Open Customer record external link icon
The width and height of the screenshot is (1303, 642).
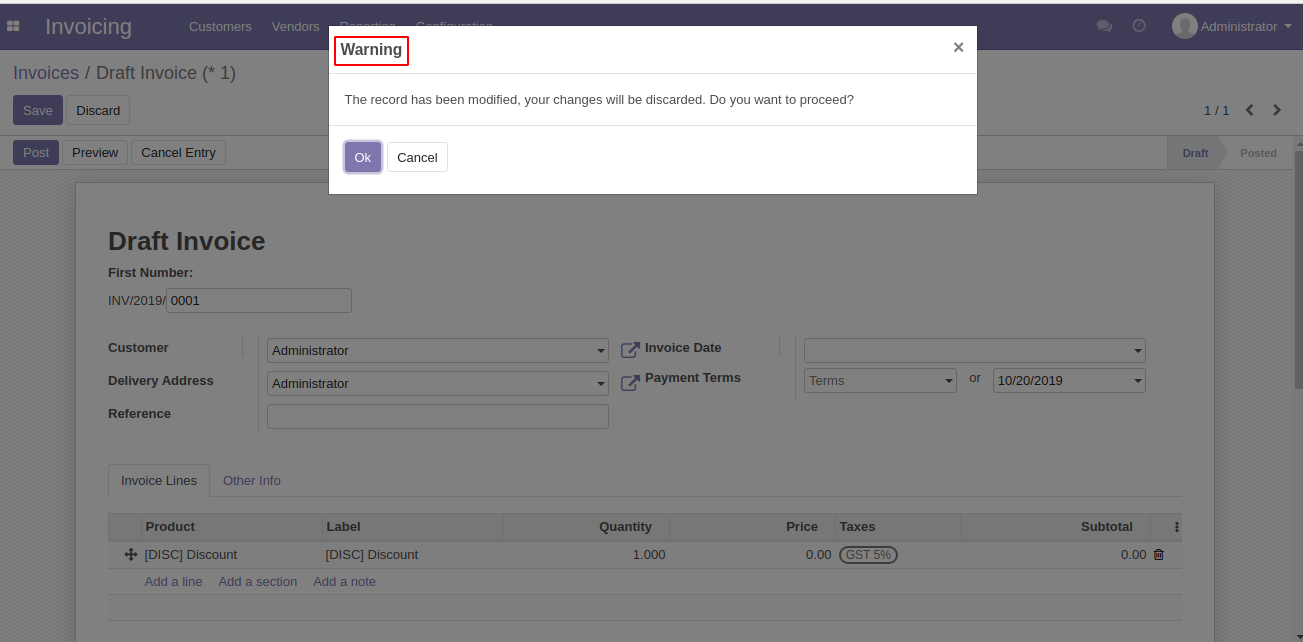tap(630, 350)
